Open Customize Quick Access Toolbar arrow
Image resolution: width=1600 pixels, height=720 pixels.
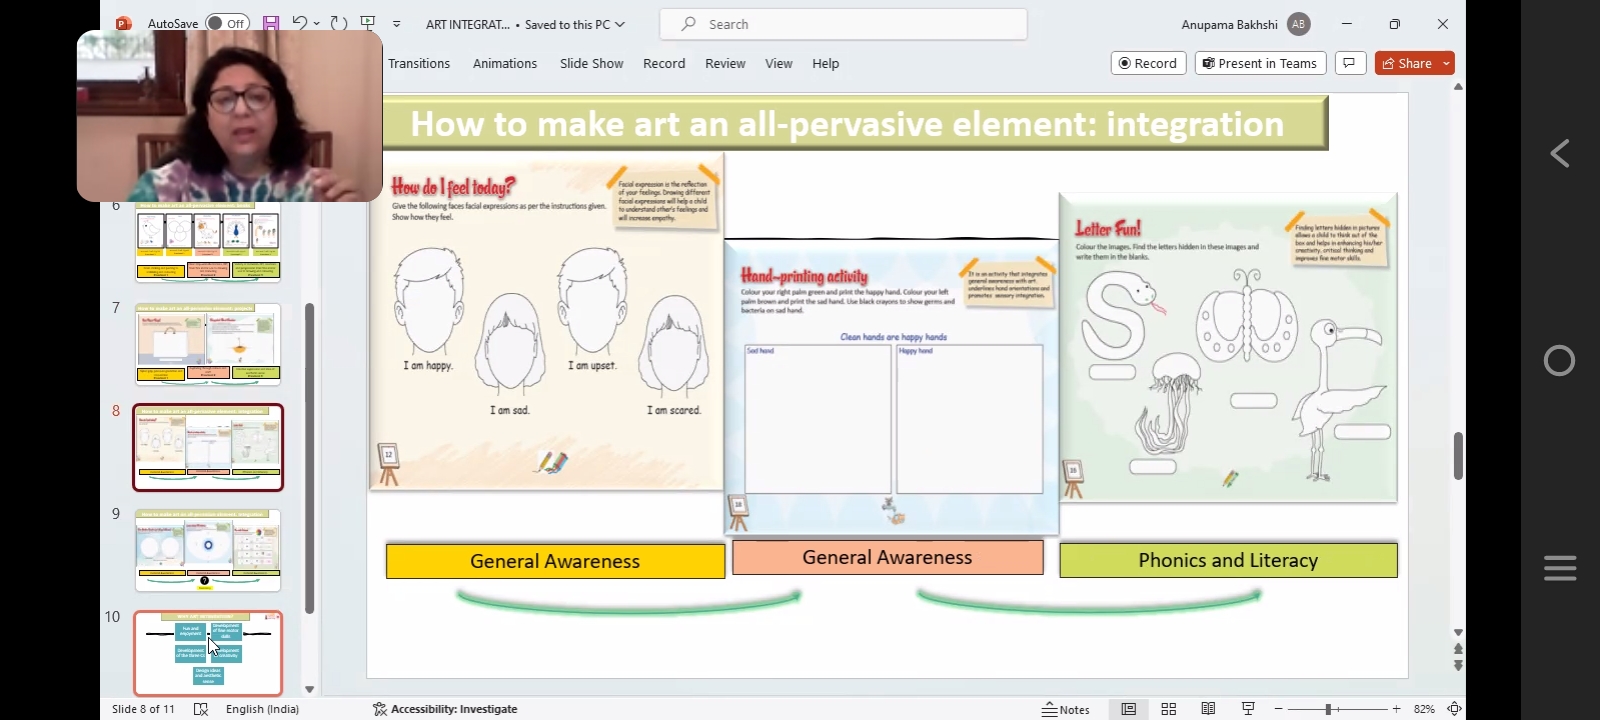click(397, 24)
